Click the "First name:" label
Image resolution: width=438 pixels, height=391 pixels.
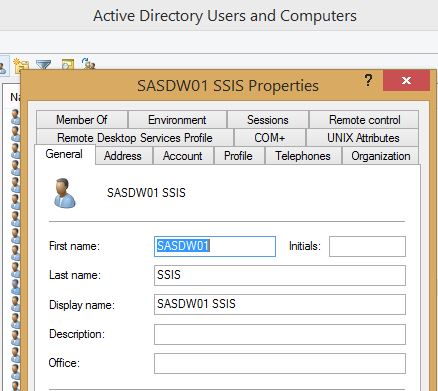click(x=75, y=246)
